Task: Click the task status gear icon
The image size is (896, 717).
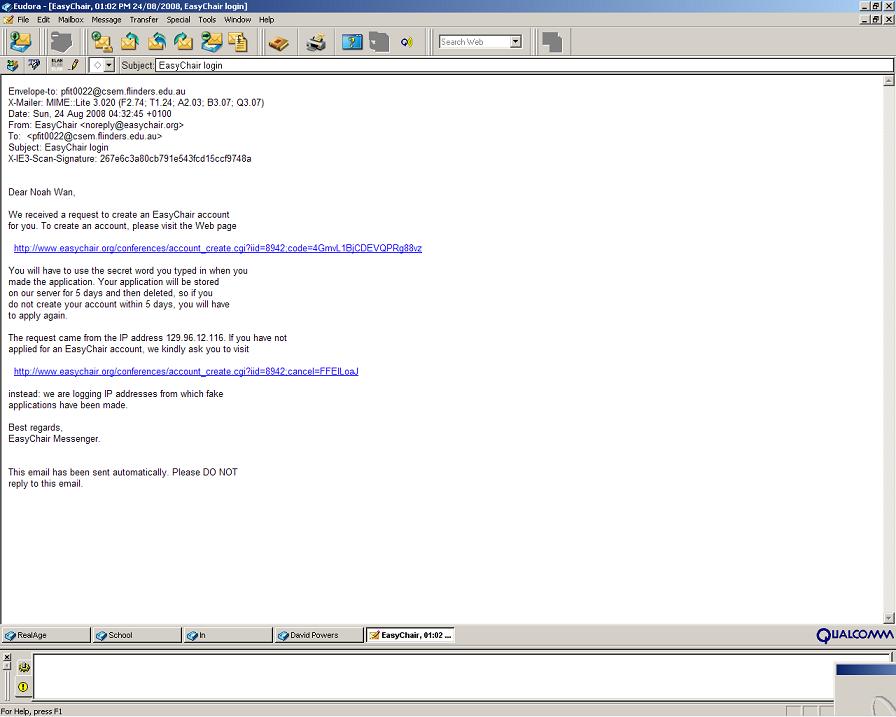Action: pos(23,667)
